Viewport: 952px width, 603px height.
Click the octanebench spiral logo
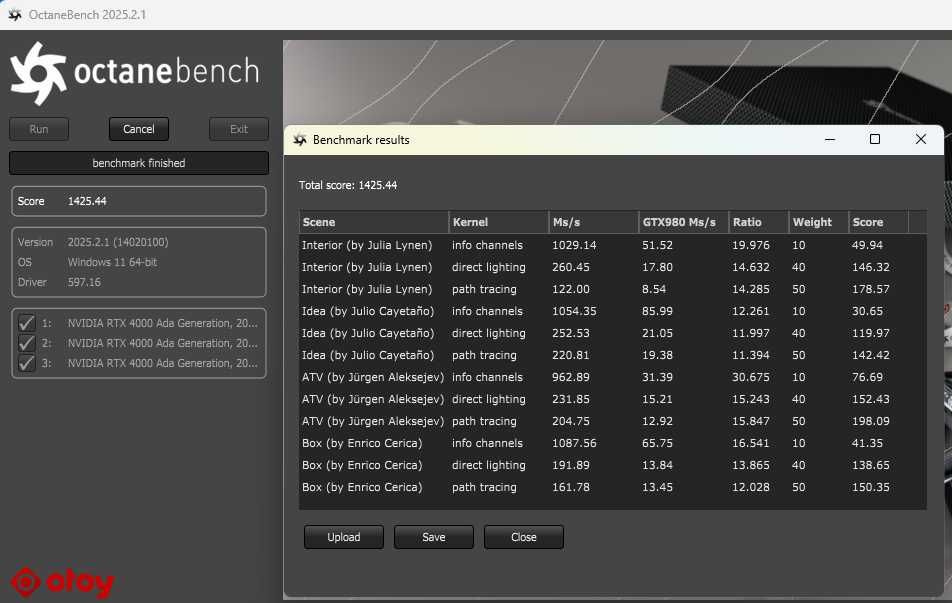pos(38,73)
